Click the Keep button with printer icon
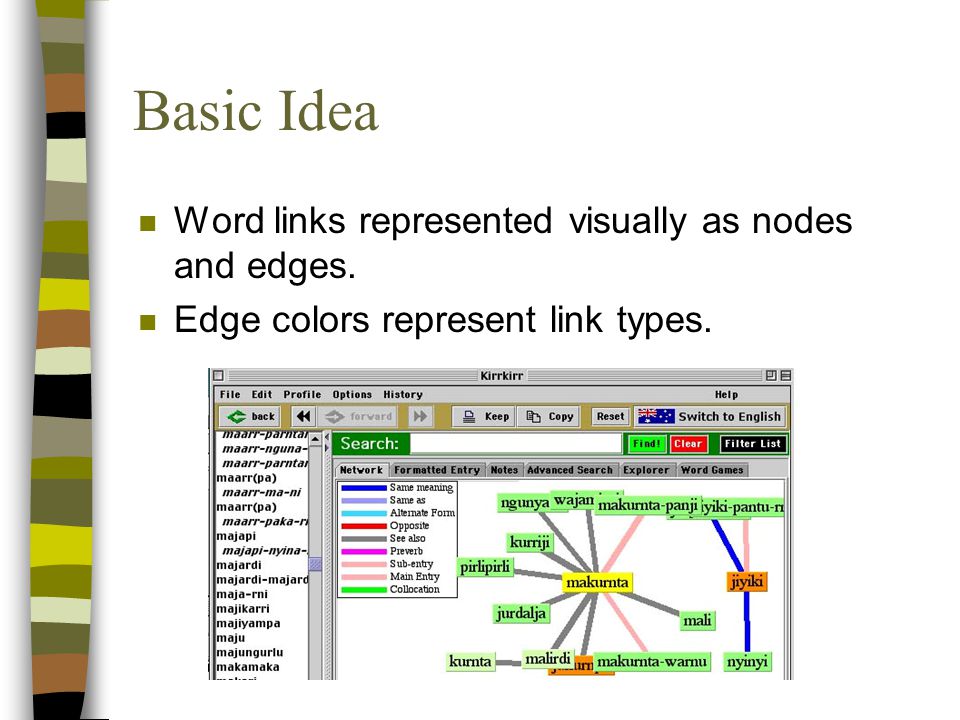 click(x=484, y=416)
